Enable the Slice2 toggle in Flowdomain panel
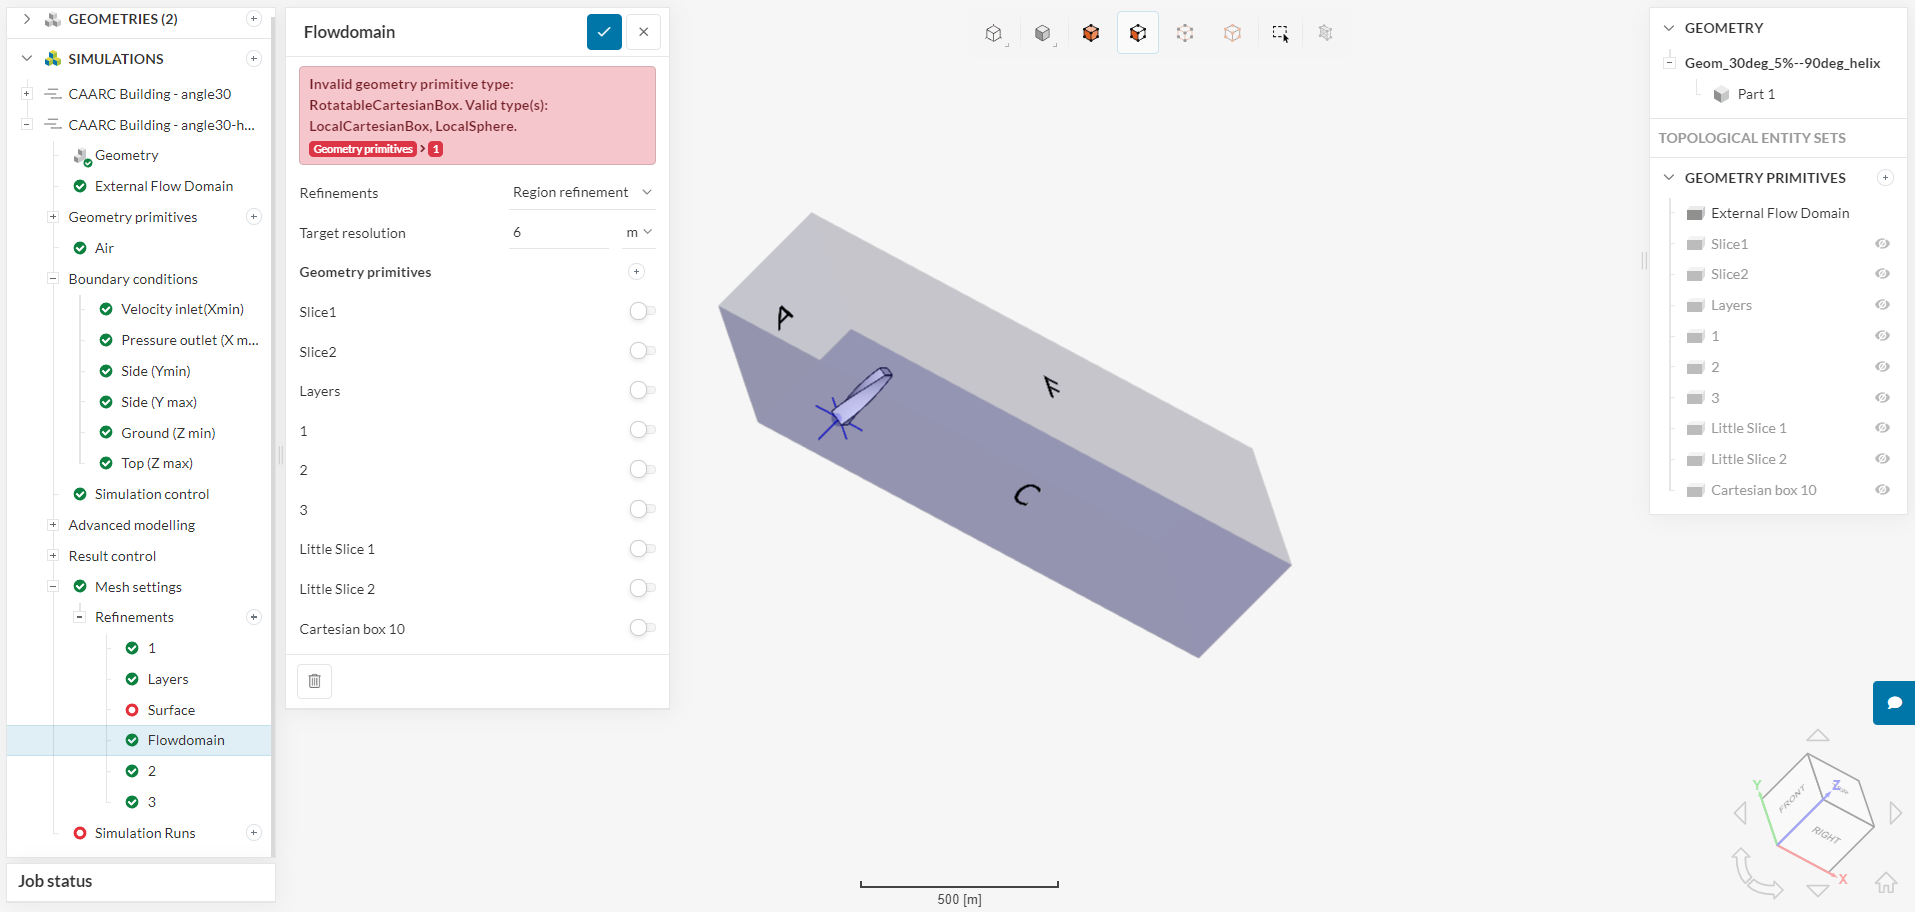The width and height of the screenshot is (1915, 912). pyautogui.click(x=643, y=351)
